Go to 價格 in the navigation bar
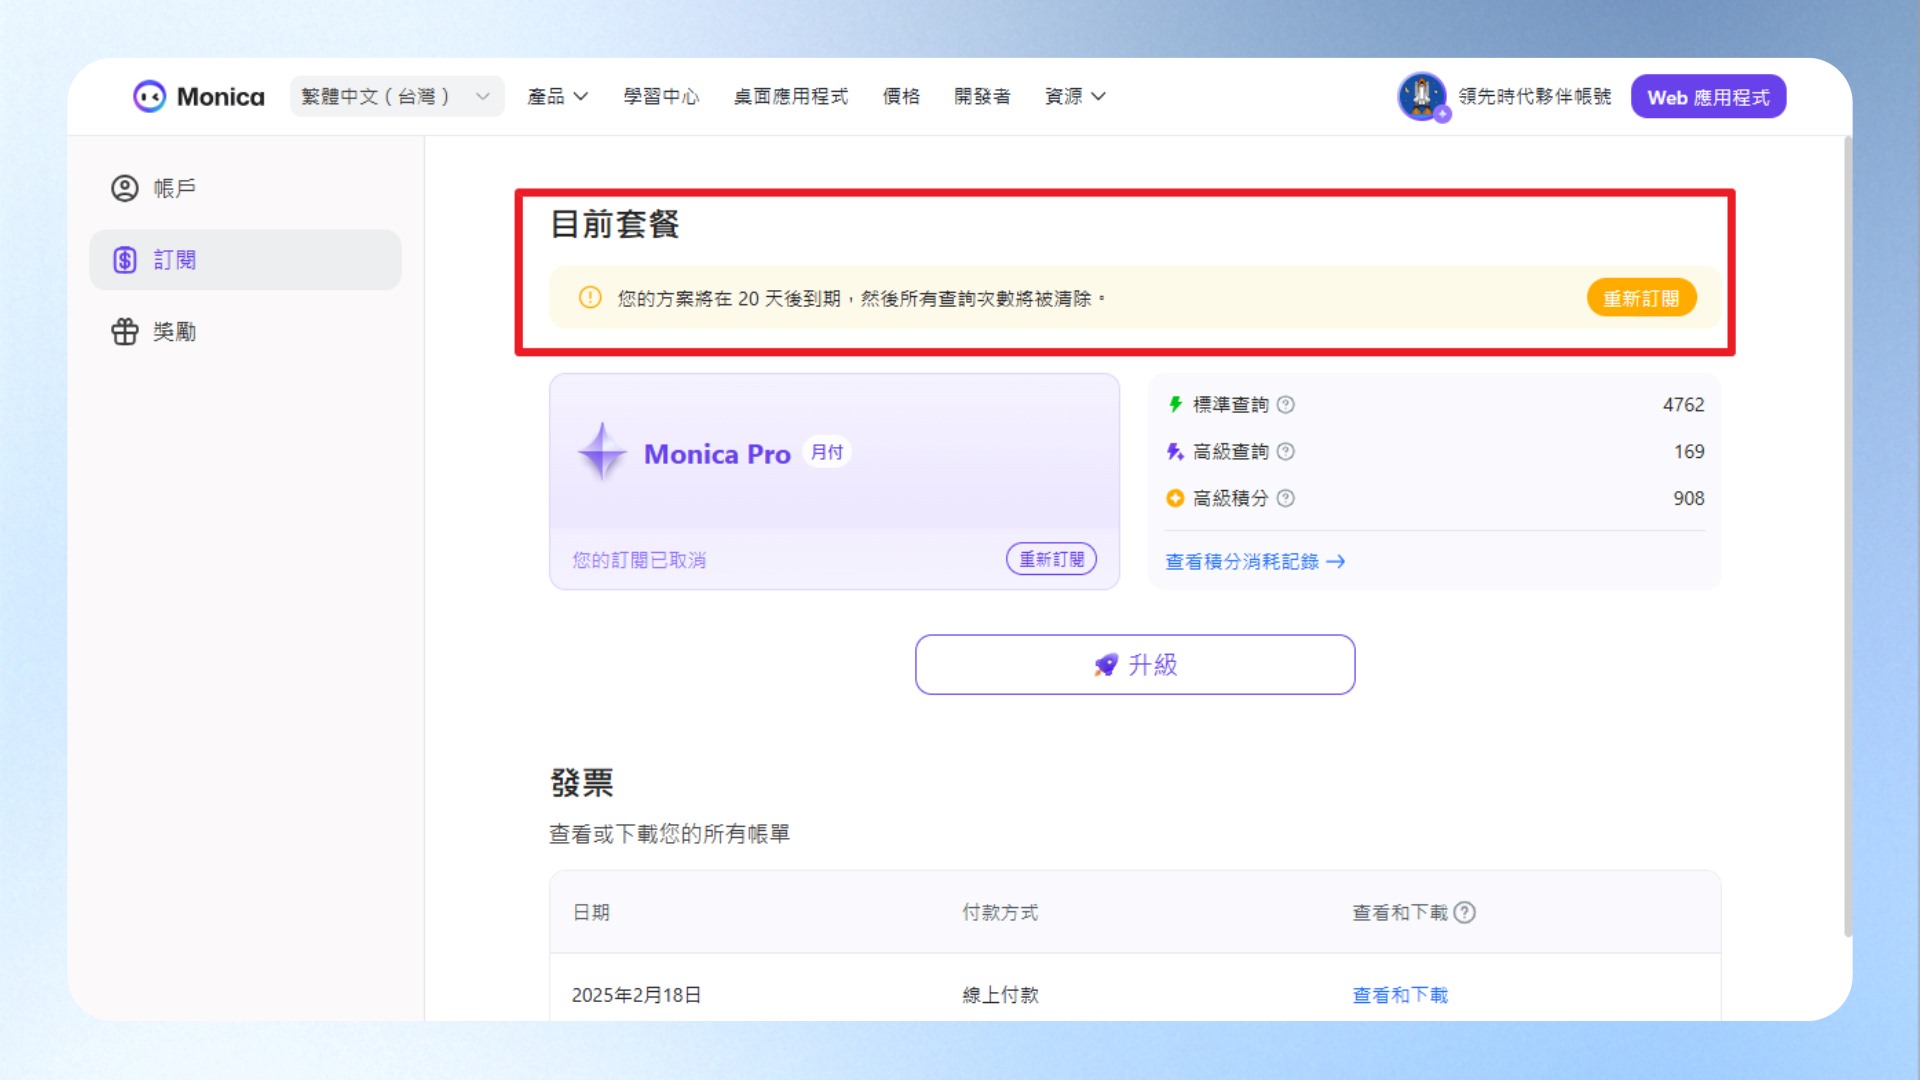 901,97
